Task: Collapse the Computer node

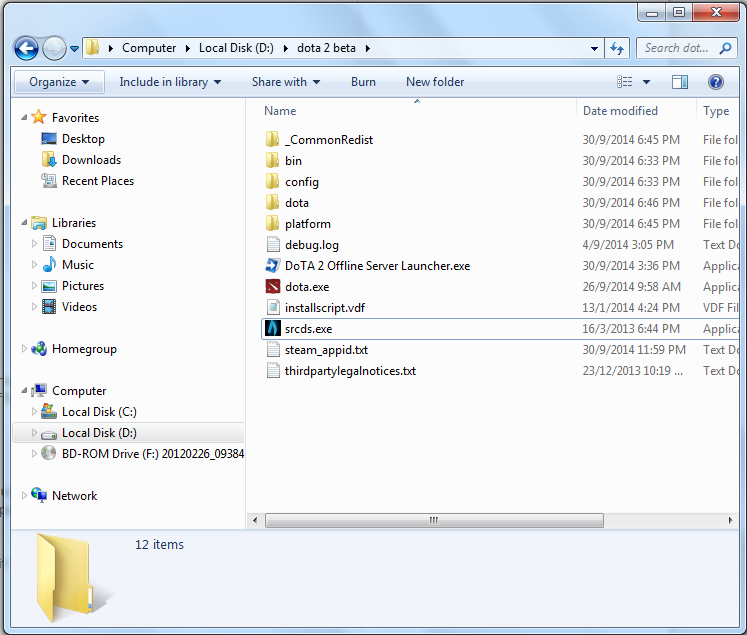Action: pos(24,391)
